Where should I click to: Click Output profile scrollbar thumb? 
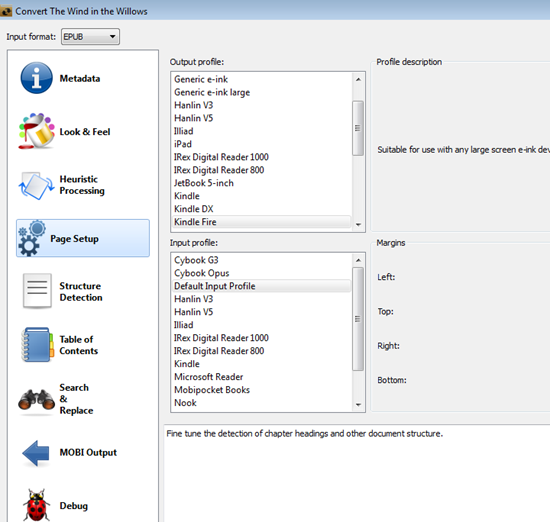[x=358, y=128]
